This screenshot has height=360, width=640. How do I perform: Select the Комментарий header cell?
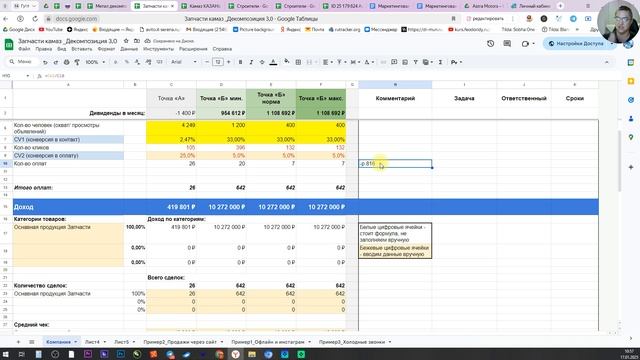pyautogui.click(x=395, y=98)
